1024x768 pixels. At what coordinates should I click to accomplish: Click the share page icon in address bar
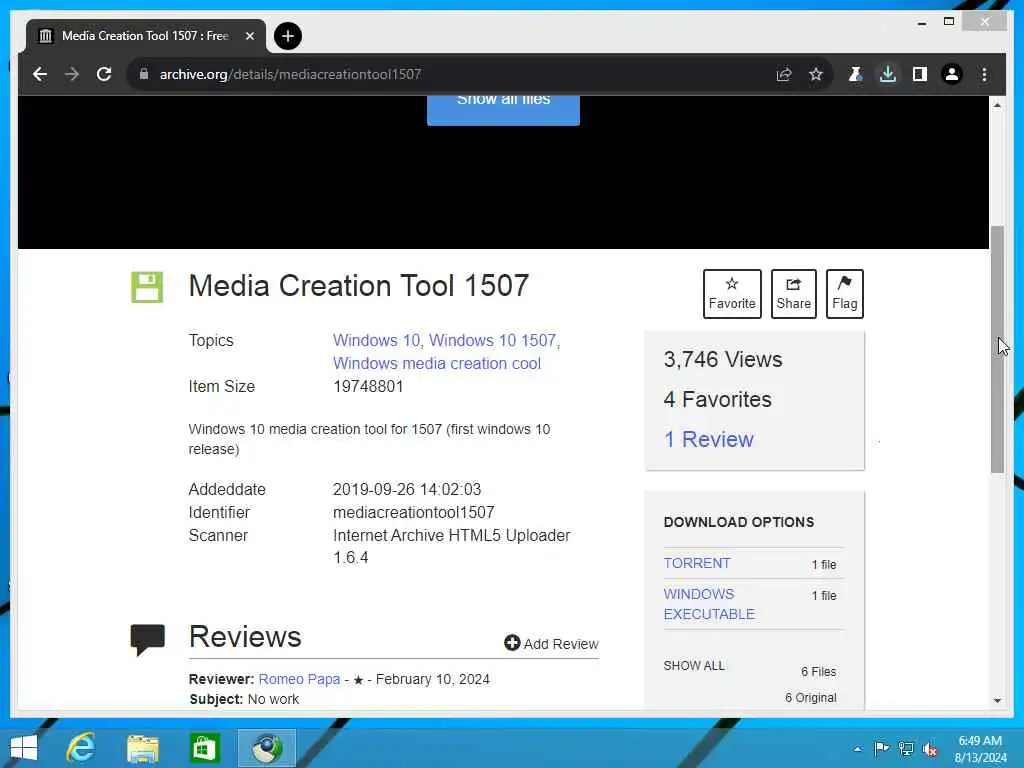point(784,74)
